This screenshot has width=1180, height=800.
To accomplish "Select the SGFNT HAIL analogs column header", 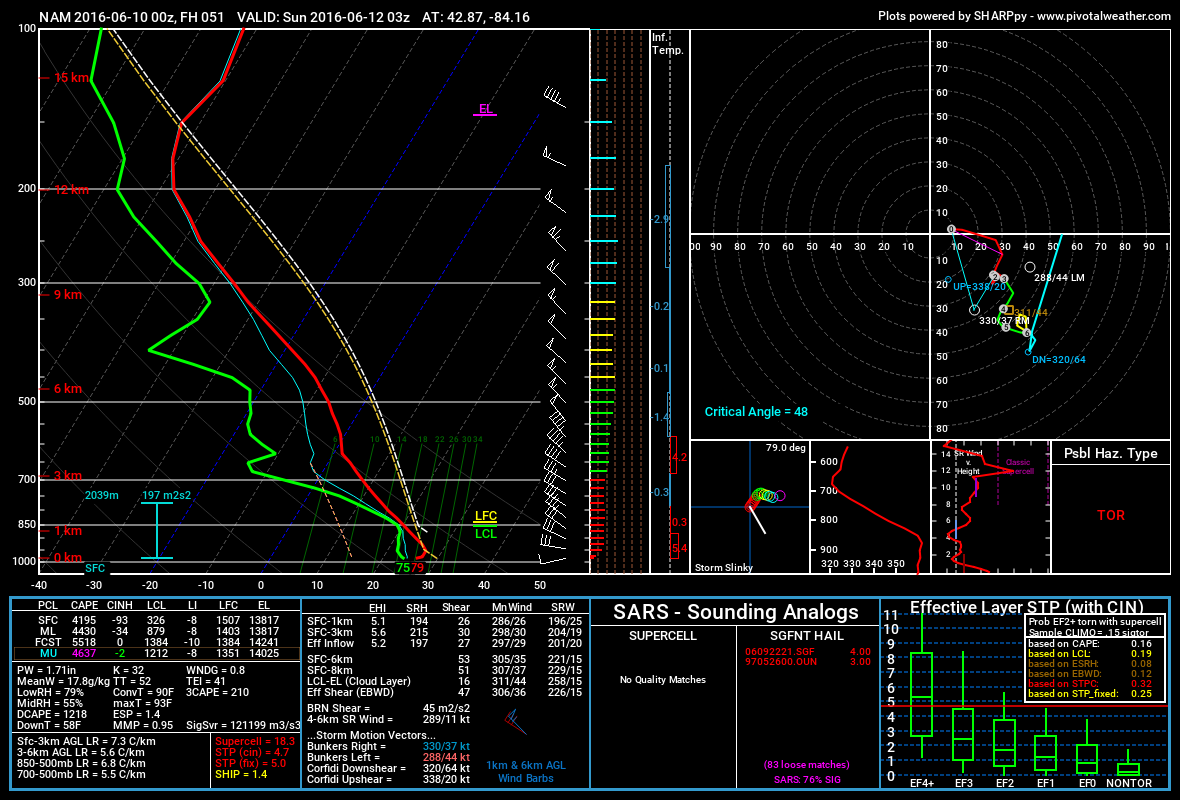I will tap(806, 636).
